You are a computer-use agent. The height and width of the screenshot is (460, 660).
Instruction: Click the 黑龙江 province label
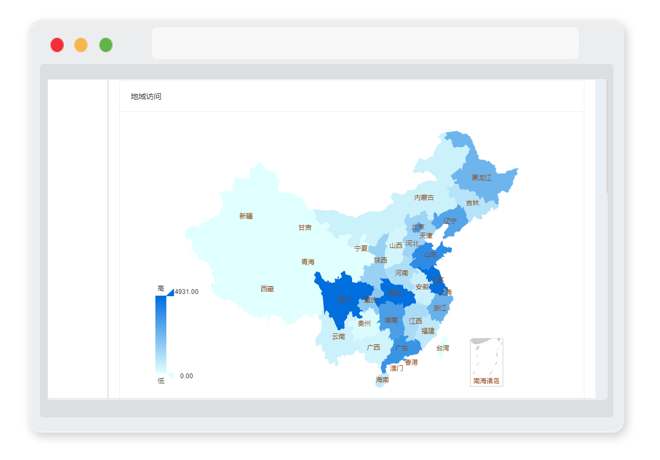pos(481,178)
